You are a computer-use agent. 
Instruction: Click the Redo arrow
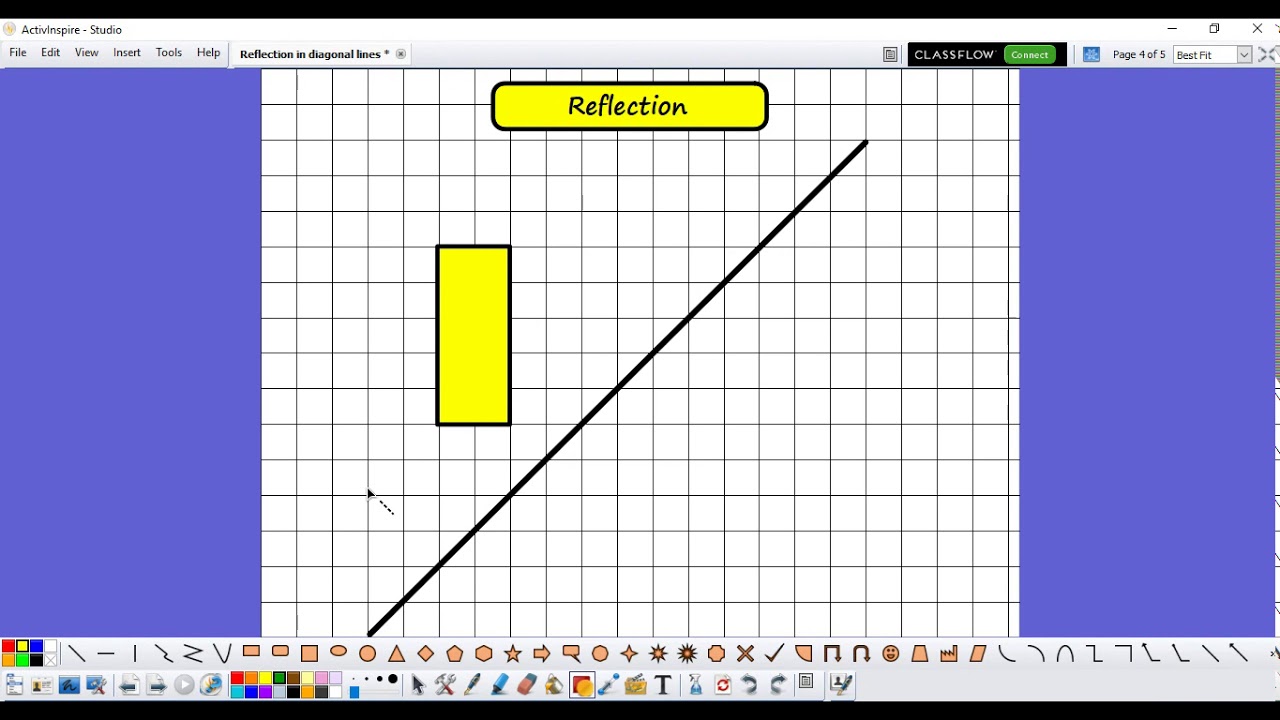click(778, 685)
